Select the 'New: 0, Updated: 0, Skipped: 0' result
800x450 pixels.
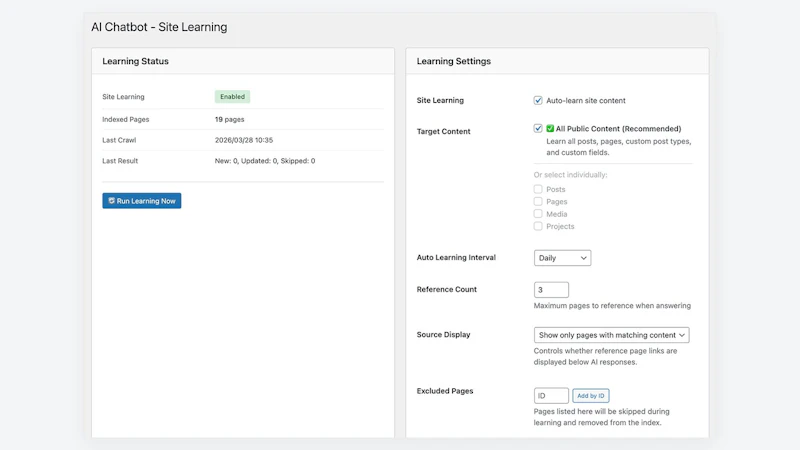tap(265, 161)
